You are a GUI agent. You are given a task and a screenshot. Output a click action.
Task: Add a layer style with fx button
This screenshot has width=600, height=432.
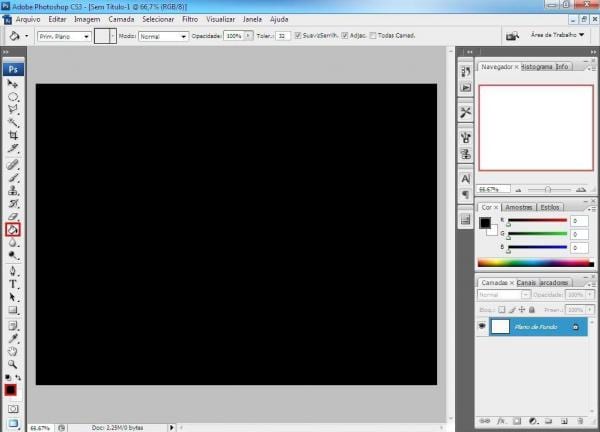click(x=501, y=421)
